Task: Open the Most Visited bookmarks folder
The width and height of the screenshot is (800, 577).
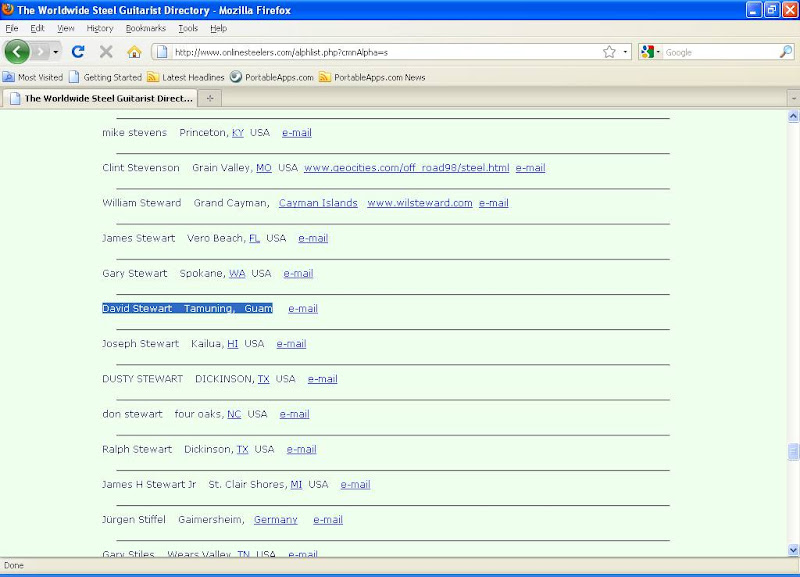Action: click(x=33, y=77)
